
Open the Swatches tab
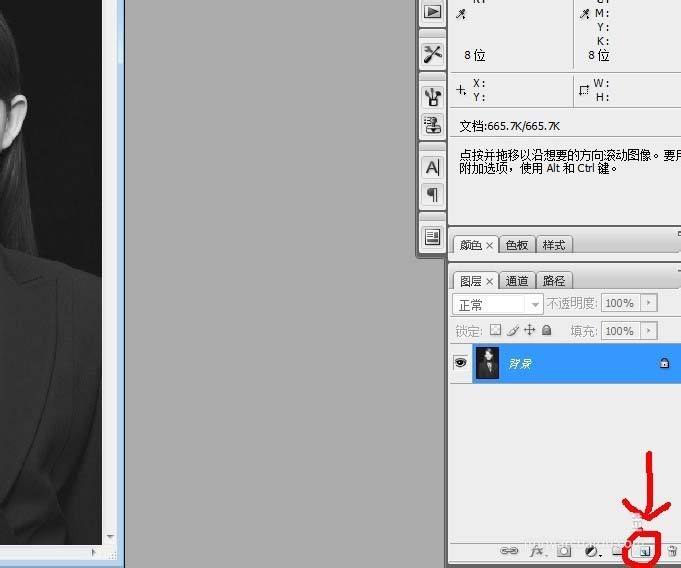pyautogui.click(x=517, y=245)
